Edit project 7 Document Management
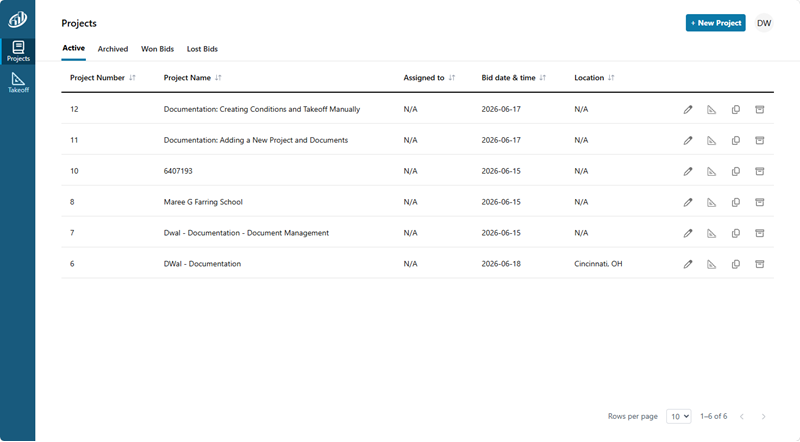The height and width of the screenshot is (442, 800). tap(688, 233)
